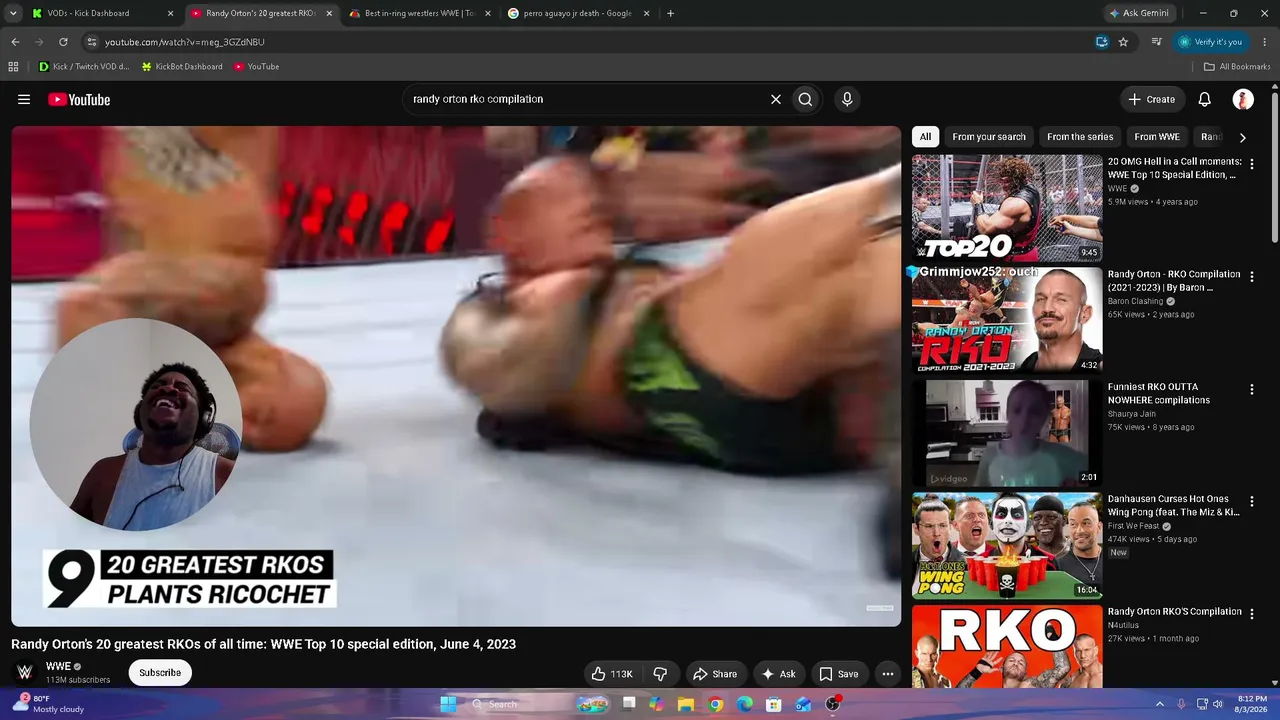
Task: Click the WWE channel name under the video
Action: tap(58, 666)
